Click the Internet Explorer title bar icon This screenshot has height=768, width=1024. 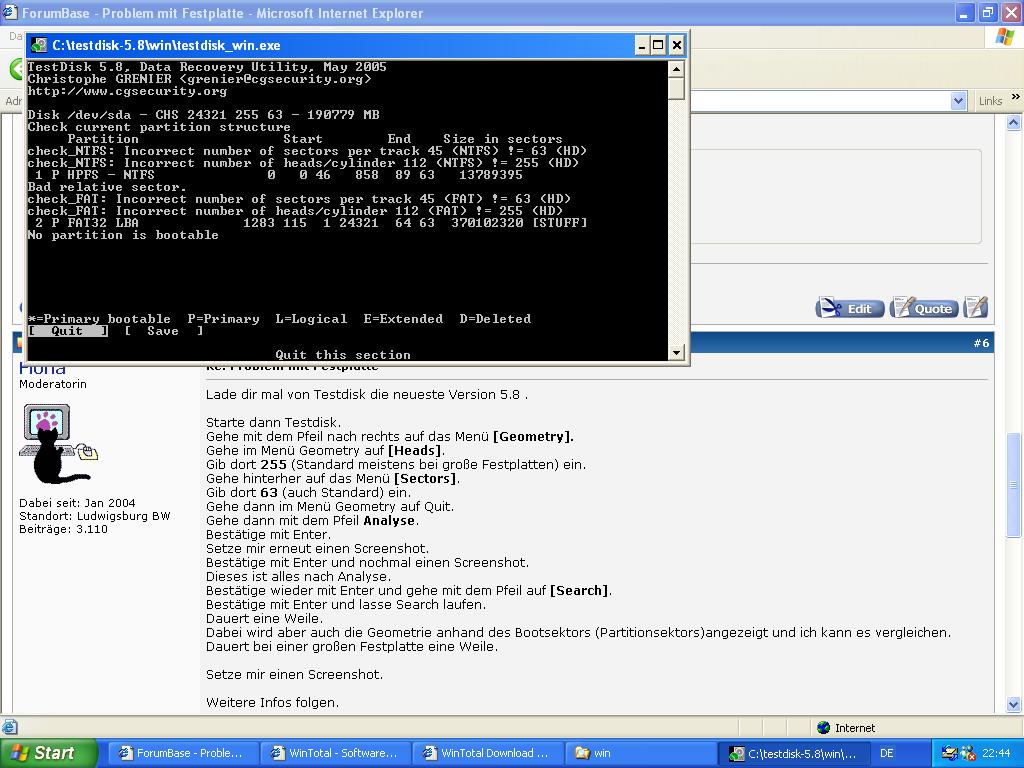9,12
